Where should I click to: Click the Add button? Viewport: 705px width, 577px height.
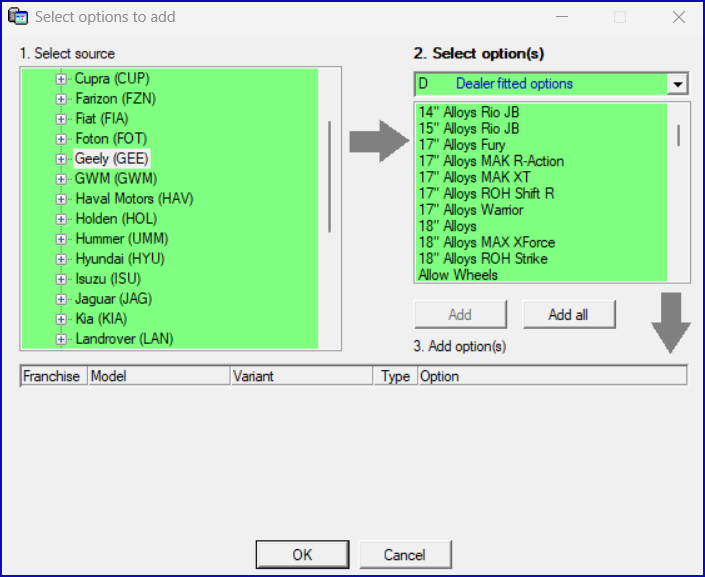(460, 315)
